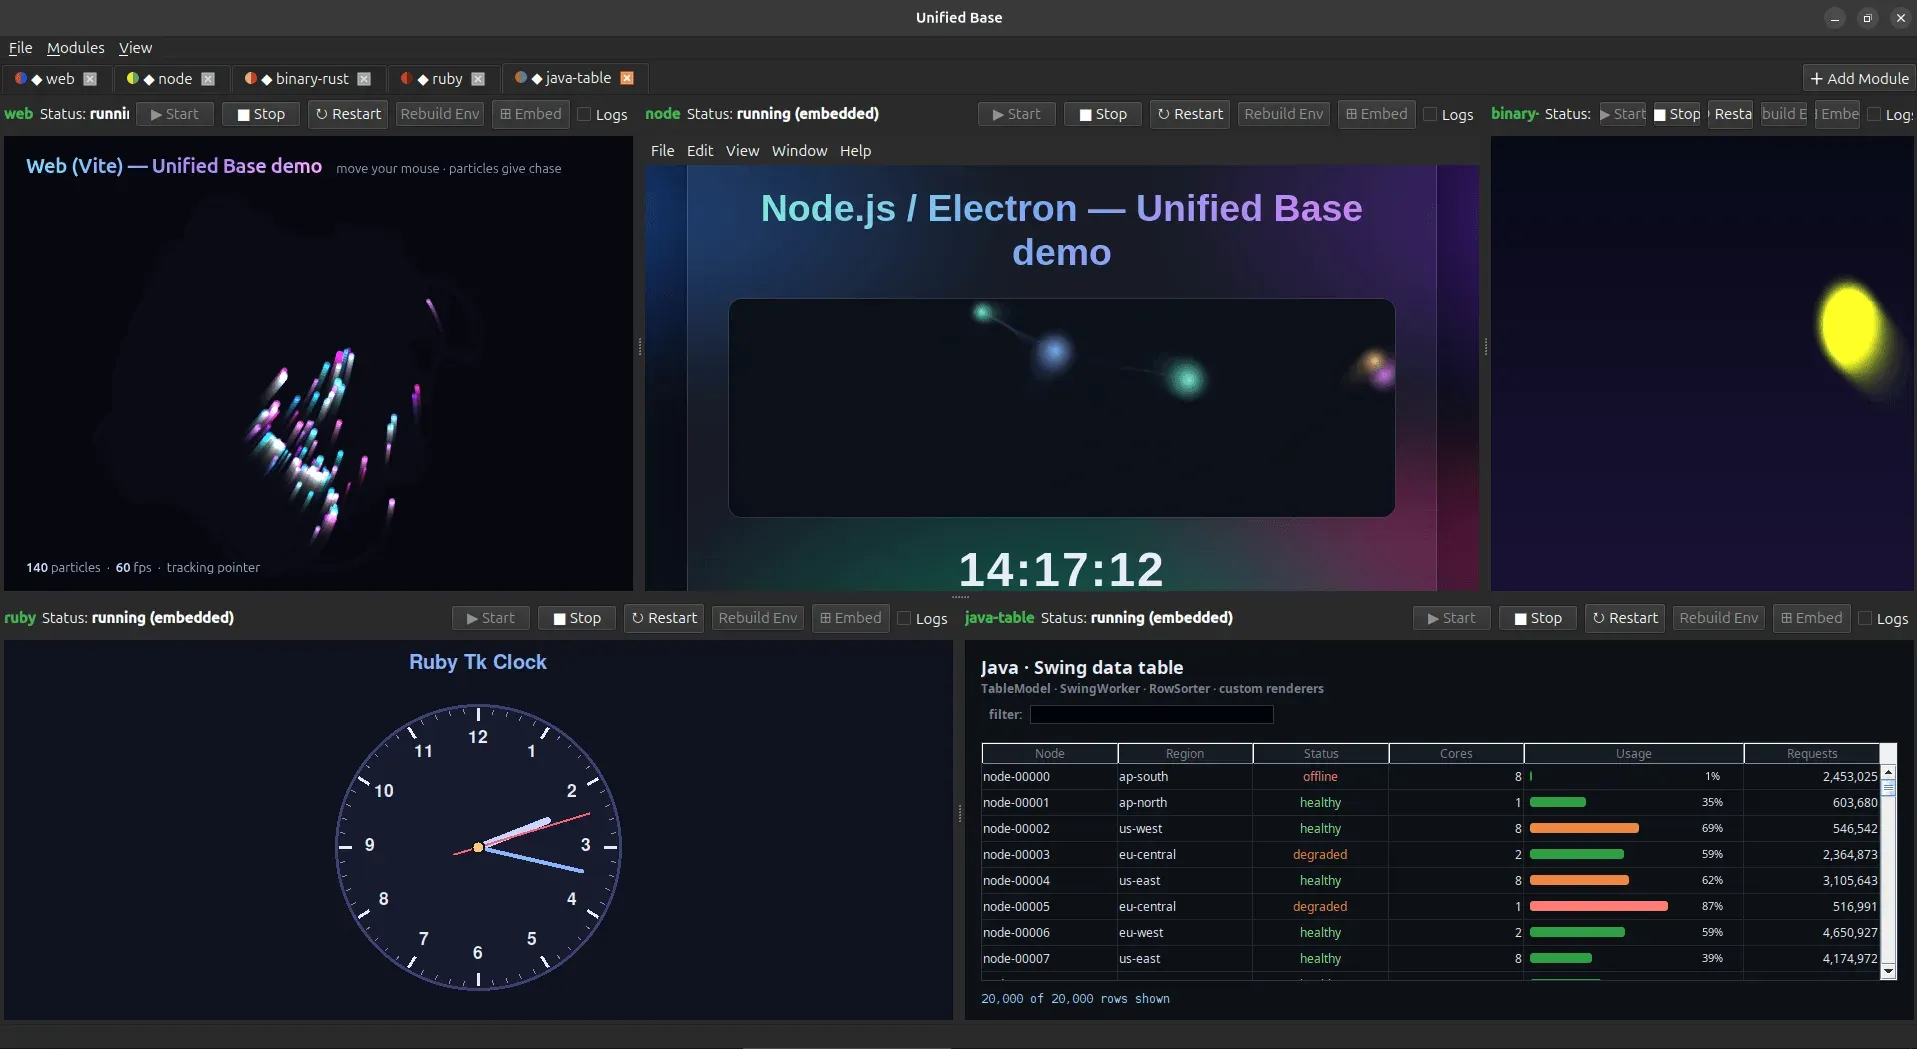Embed the web module

(x=531, y=114)
